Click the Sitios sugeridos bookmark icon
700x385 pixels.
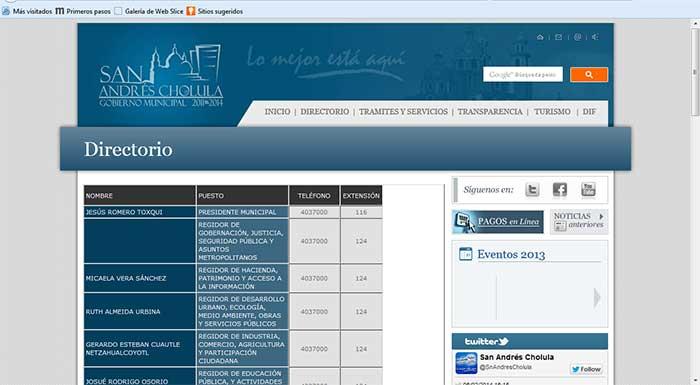pyautogui.click(x=191, y=11)
